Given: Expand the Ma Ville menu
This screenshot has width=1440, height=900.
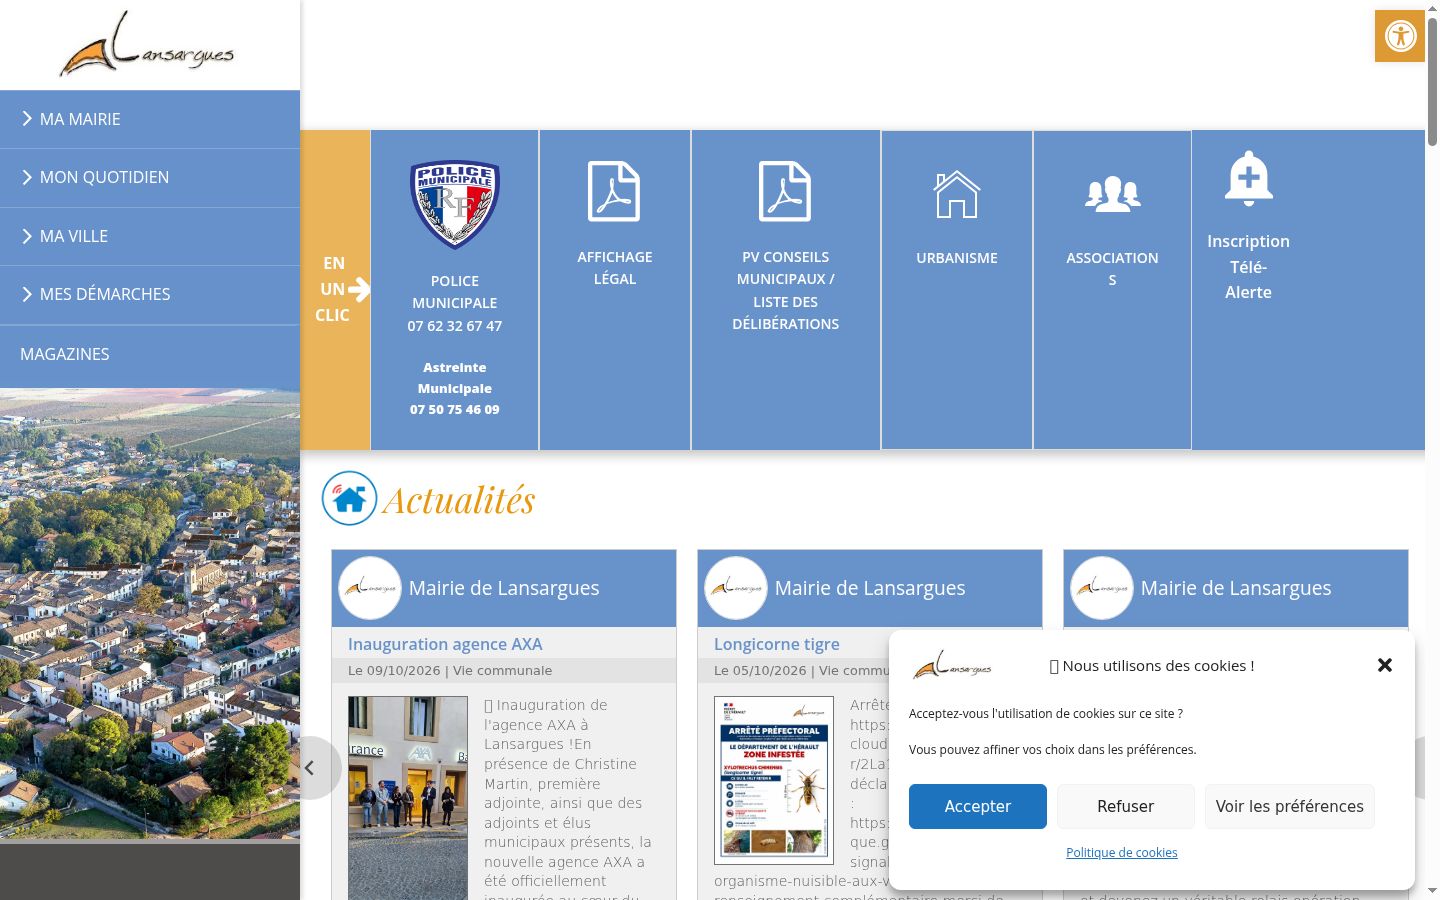Looking at the screenshot, I should click(x=150, y=236).
